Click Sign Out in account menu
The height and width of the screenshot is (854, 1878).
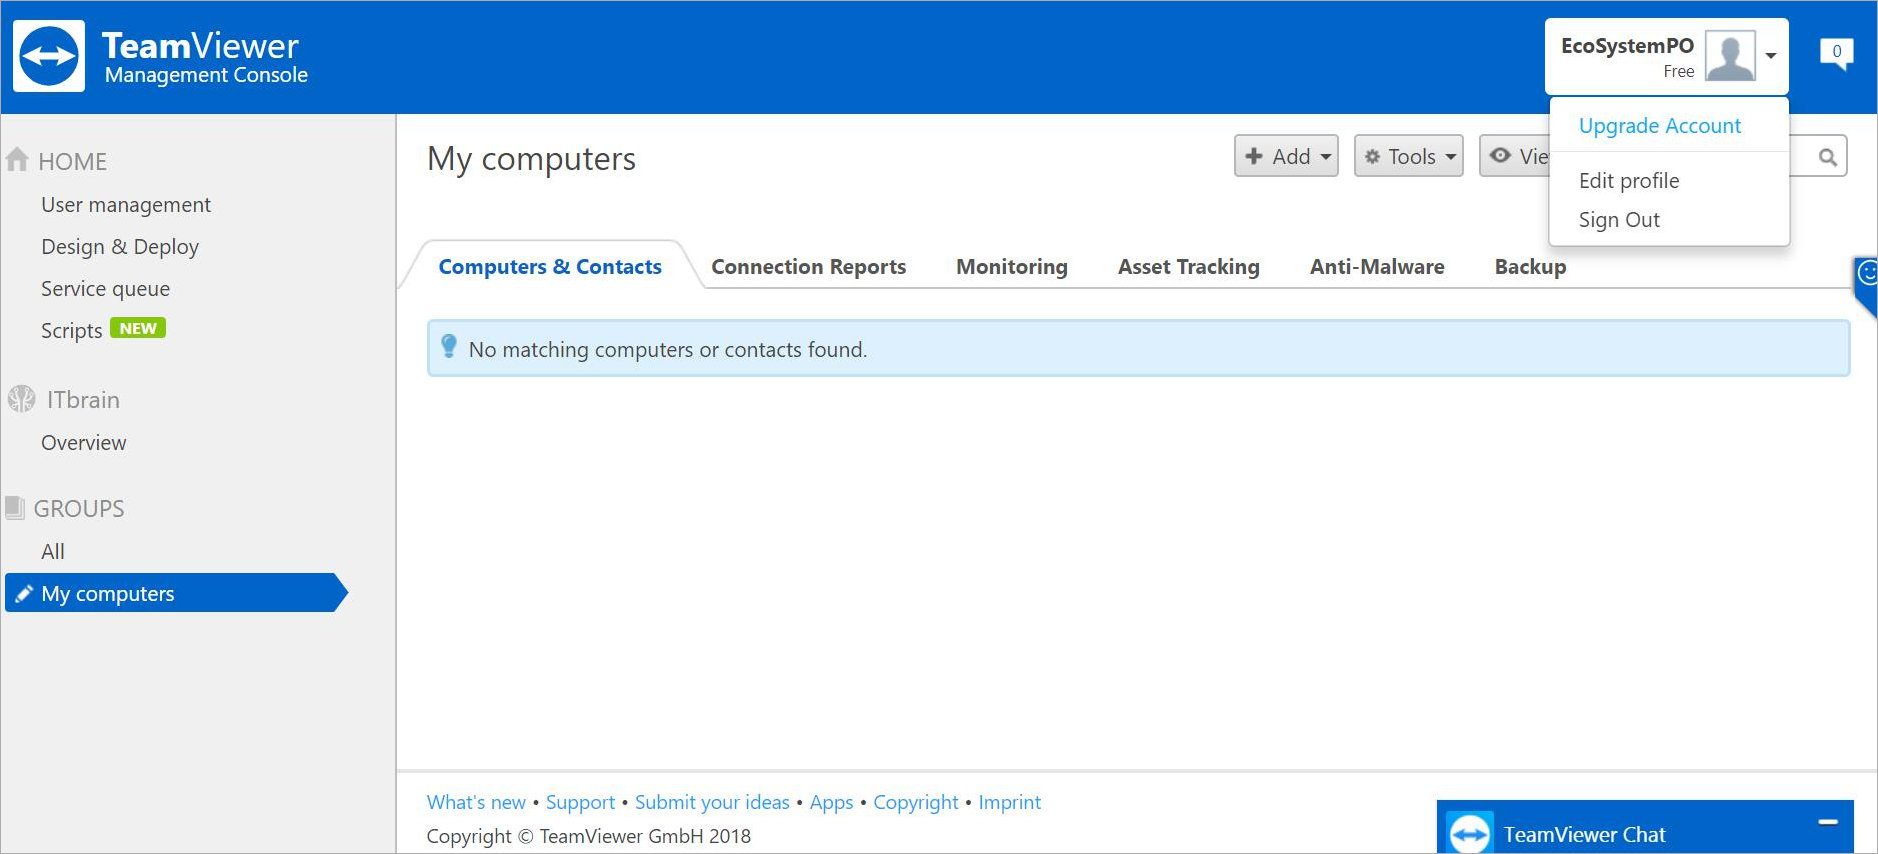(x=1619, y=220)
